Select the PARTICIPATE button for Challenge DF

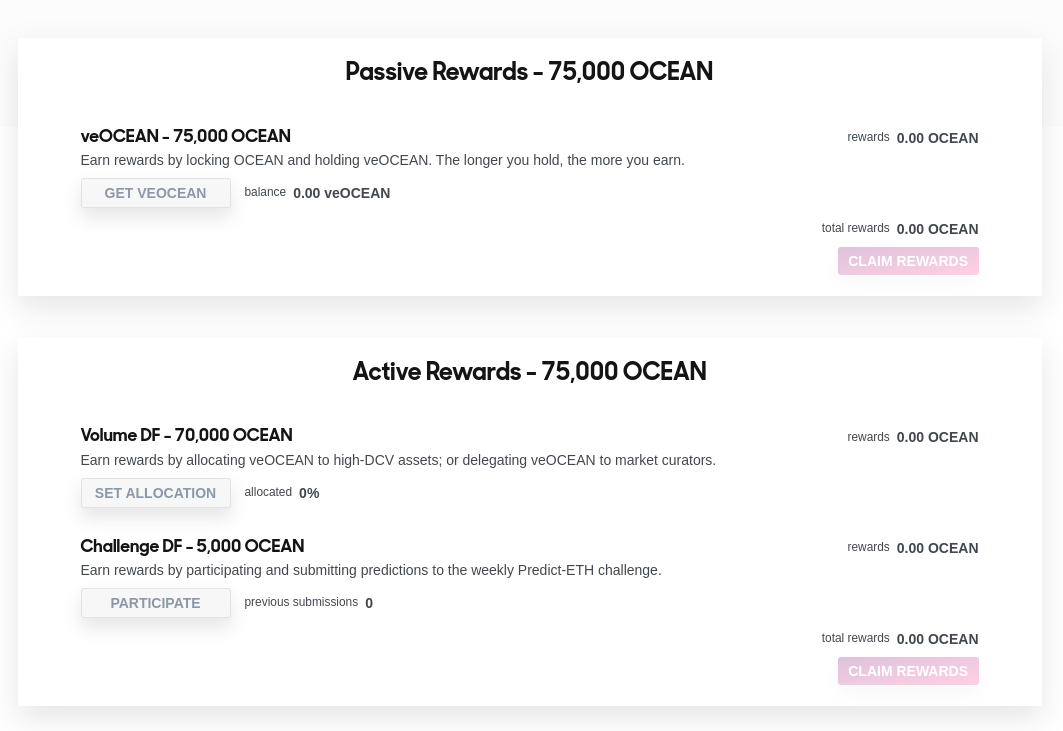pyautogui.click(x=155, y=603)
